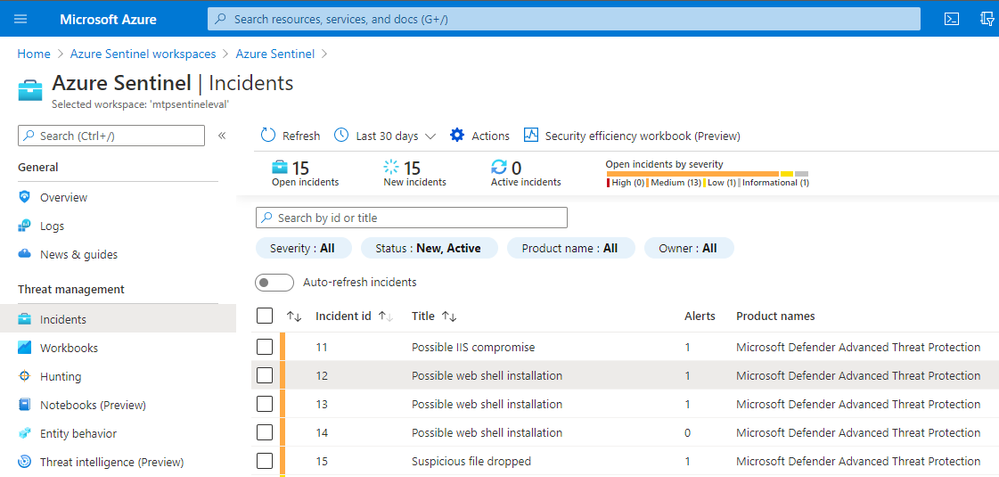Click the Actions button label
The image size is (999, 477).
pos(491,136)
